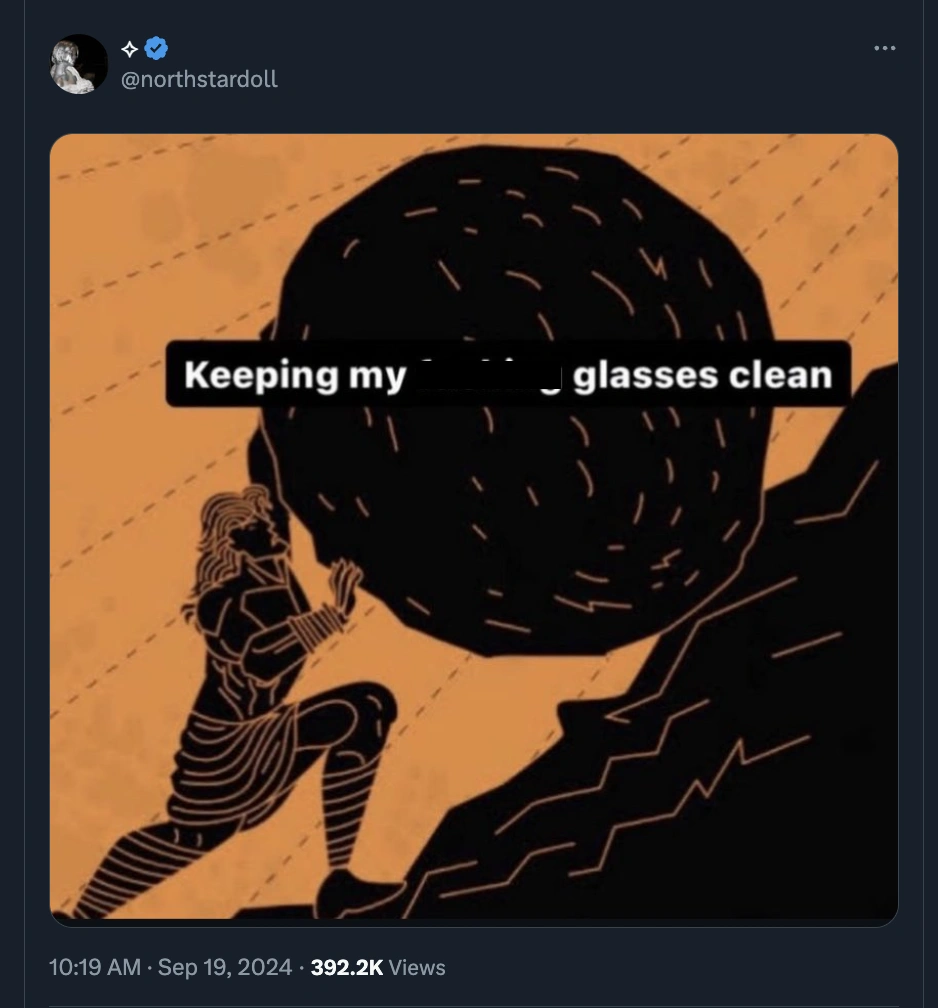938x1008 pixels.
Task: Click the censored word in the caption
Action: click(490, 375)
